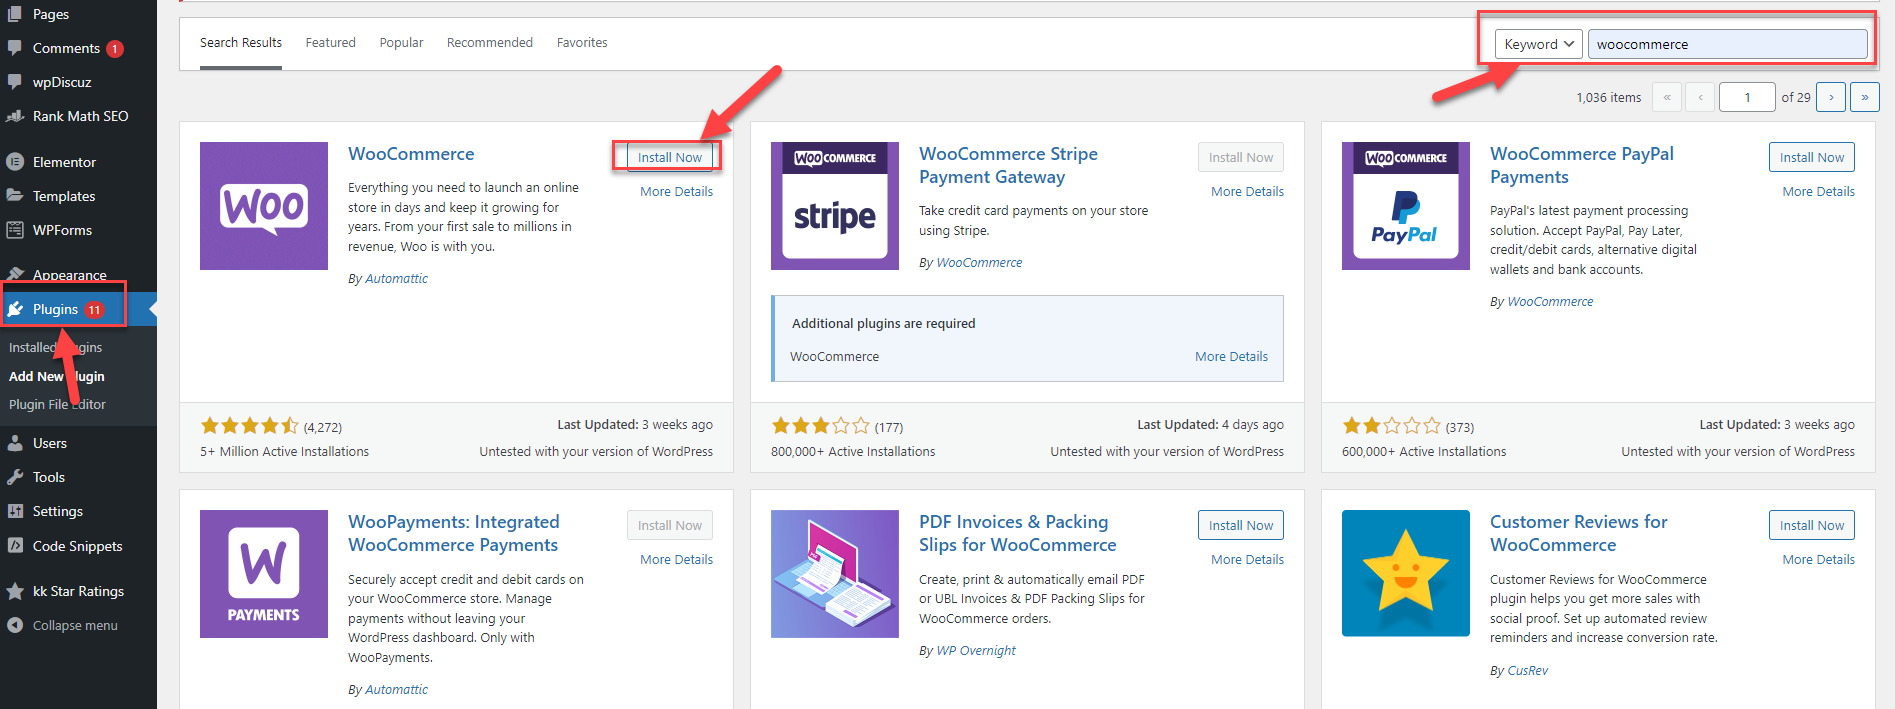Open the Keyword search type dropdown
Screen dimensions: 1895x709
(x=1538, y=44)
